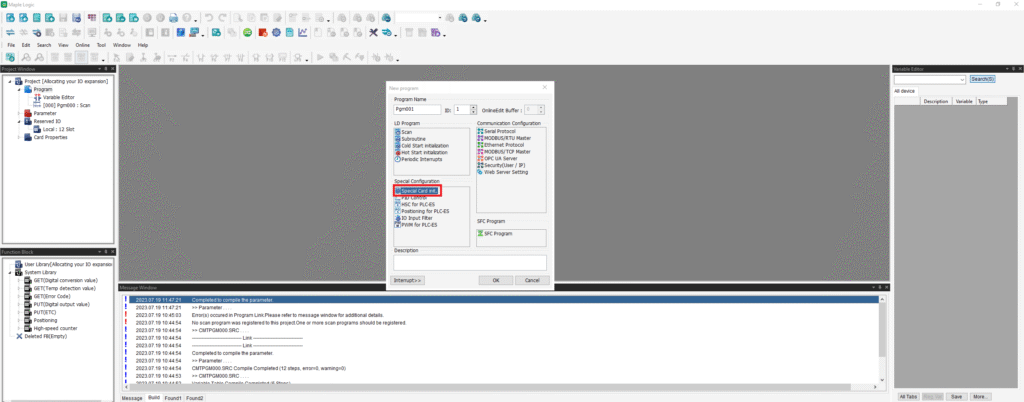Increment the program ID stepper
This screenshot has height=402, width=1024.
[x=475, y=107]
